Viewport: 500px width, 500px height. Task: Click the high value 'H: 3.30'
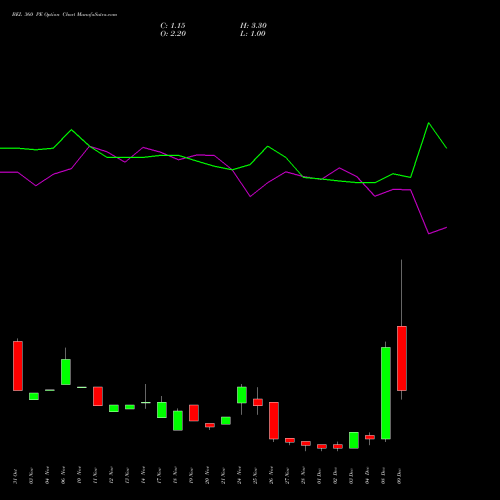pyautogui.click(x=253, y=26)
